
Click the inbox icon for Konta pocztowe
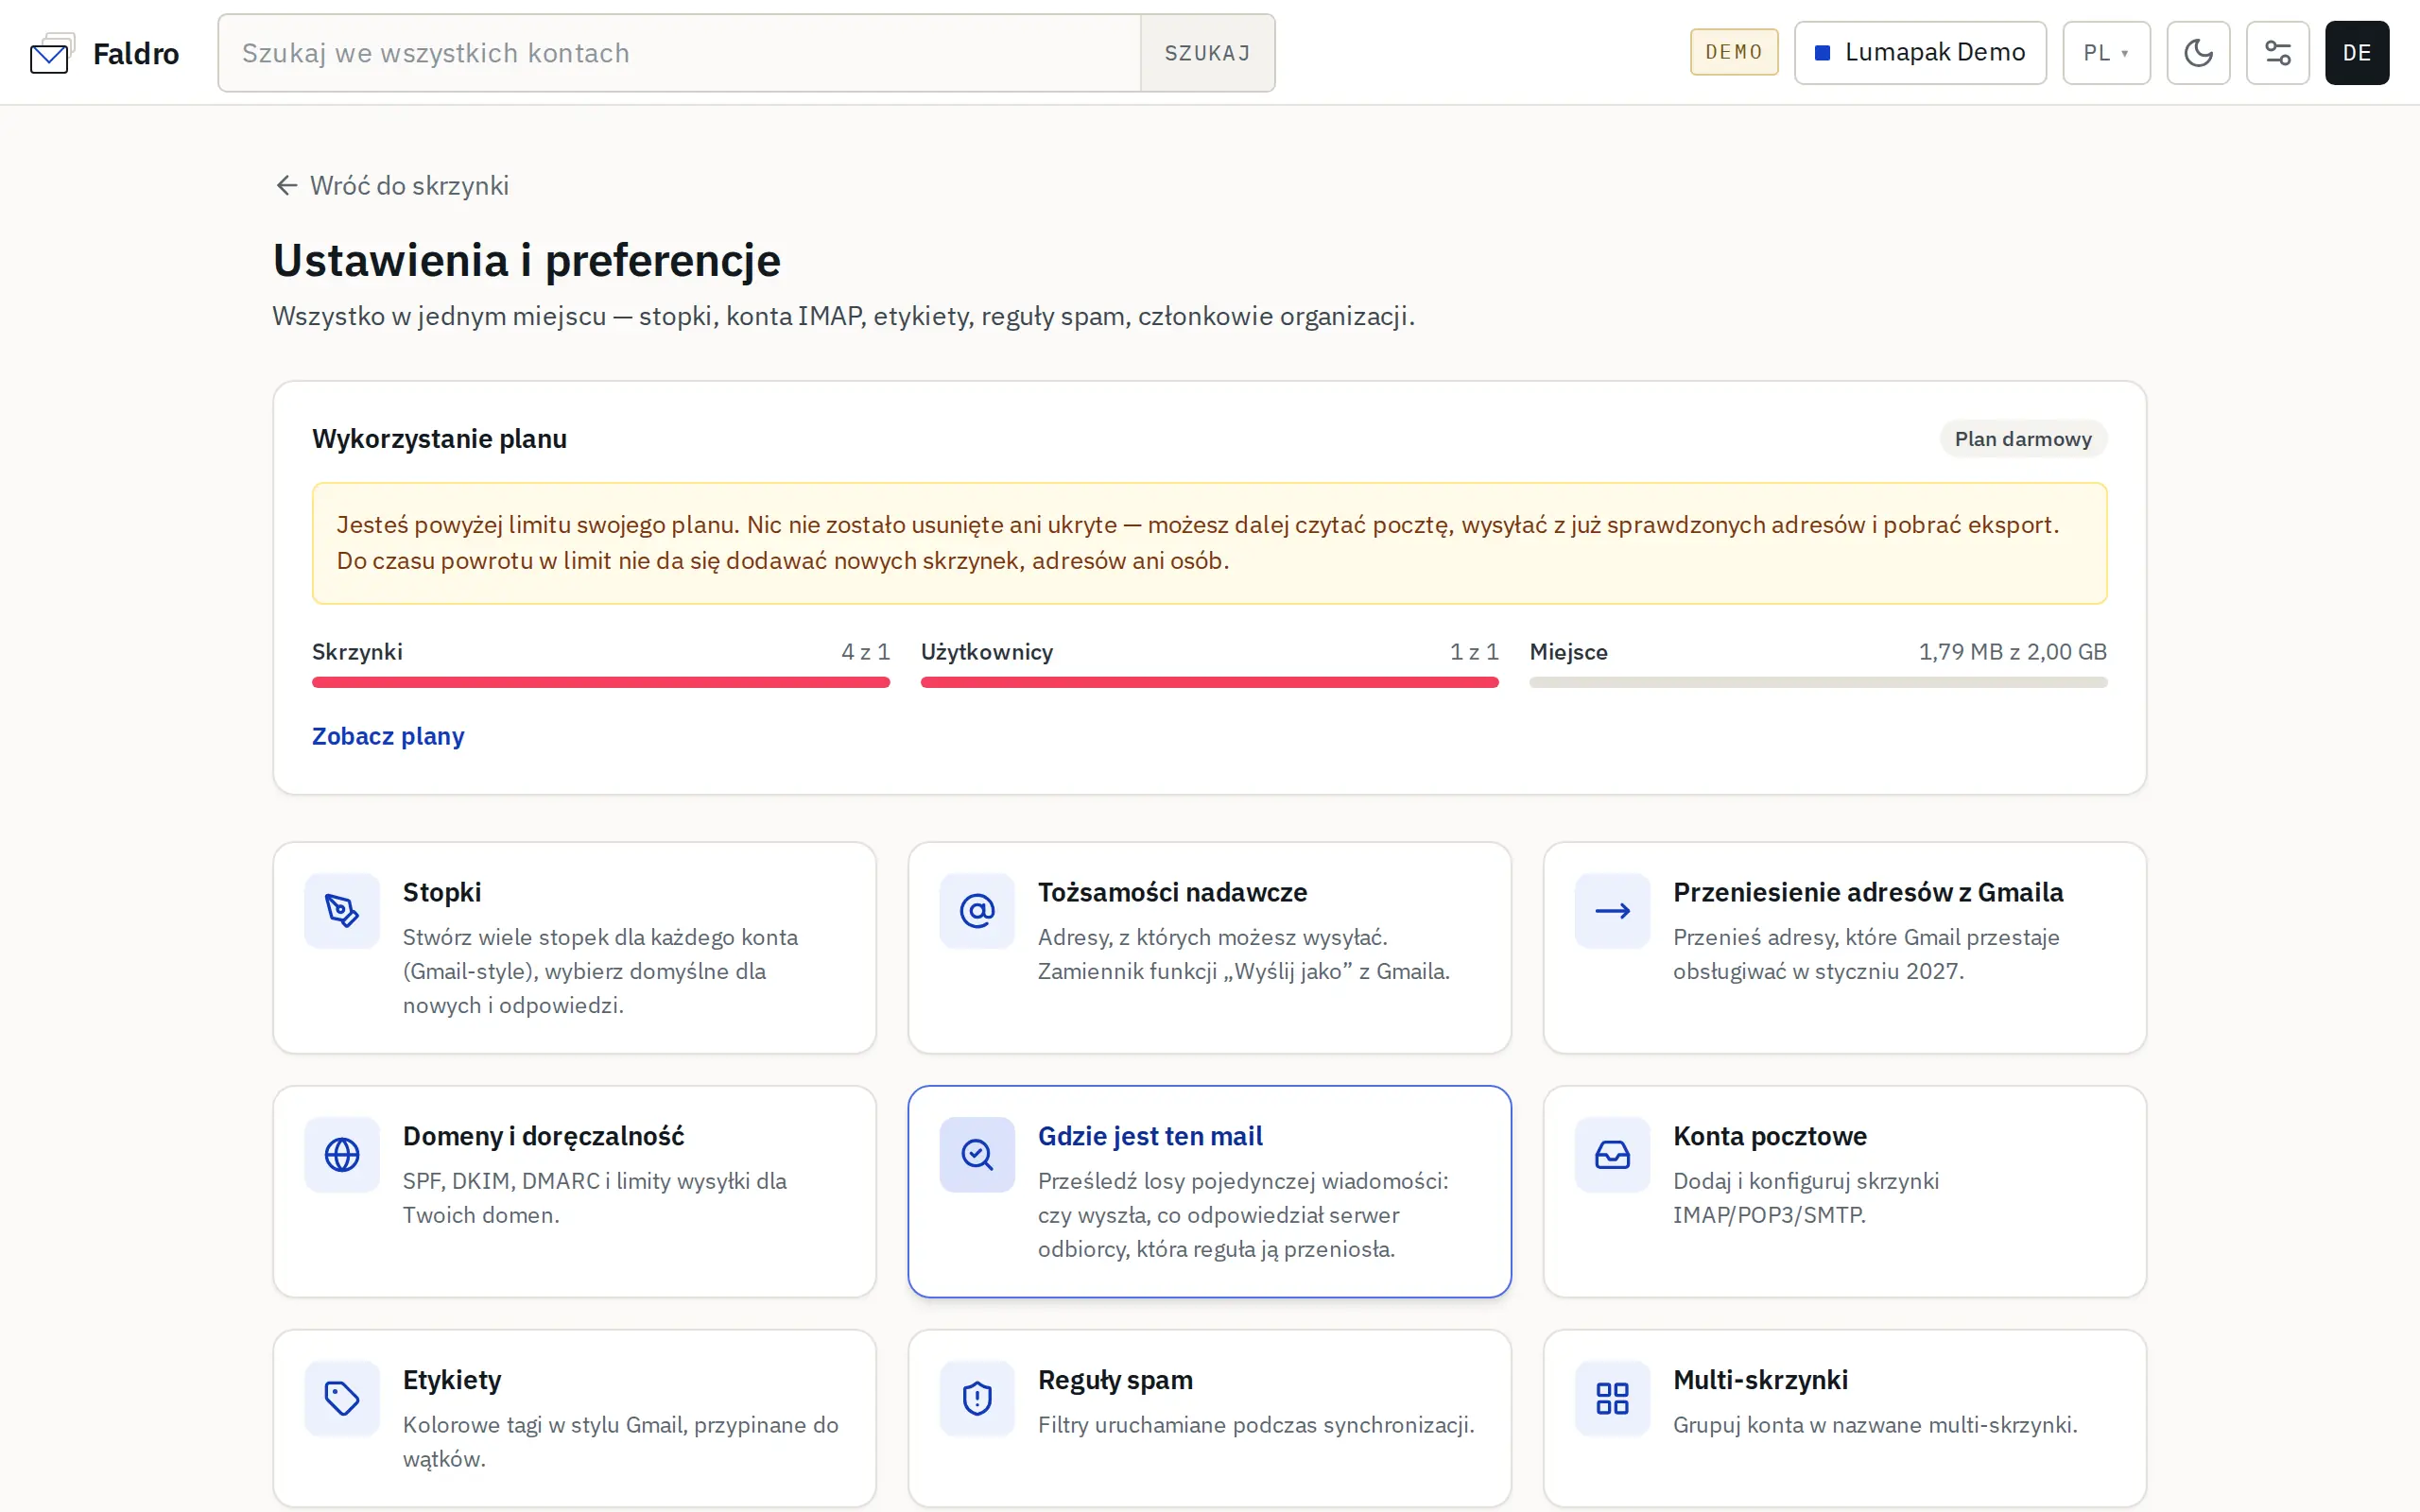tap(1612, 1155)
